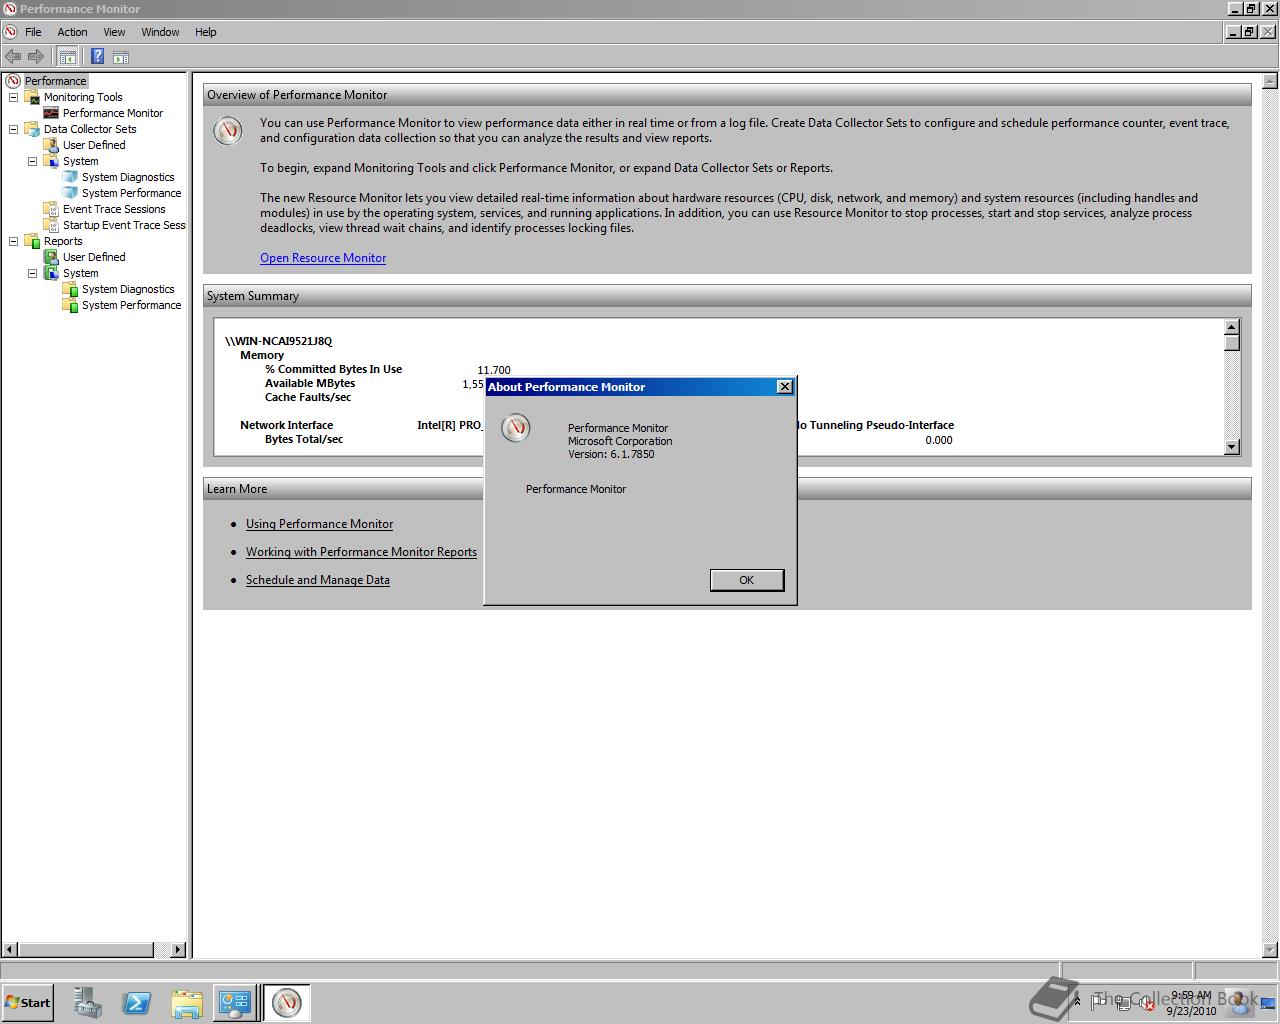Viewport: 1280px width, 1024px height.
Task: Open the View menu
Action: point(114,32)
